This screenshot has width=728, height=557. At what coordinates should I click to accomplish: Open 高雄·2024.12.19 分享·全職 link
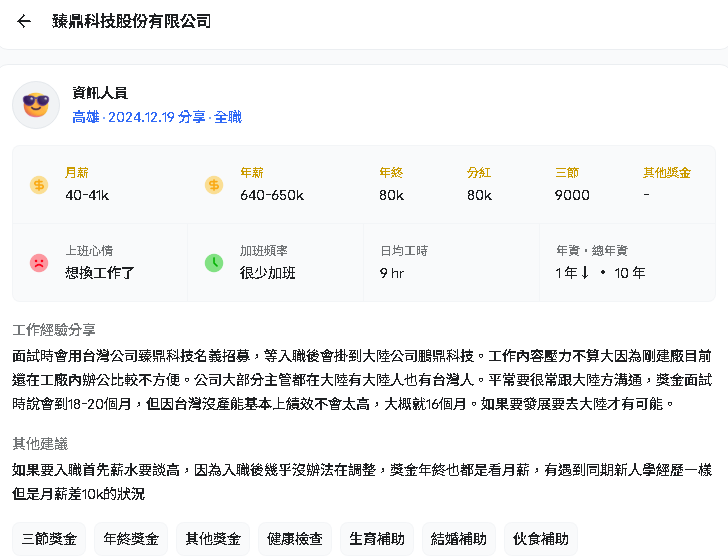(157, 117)
